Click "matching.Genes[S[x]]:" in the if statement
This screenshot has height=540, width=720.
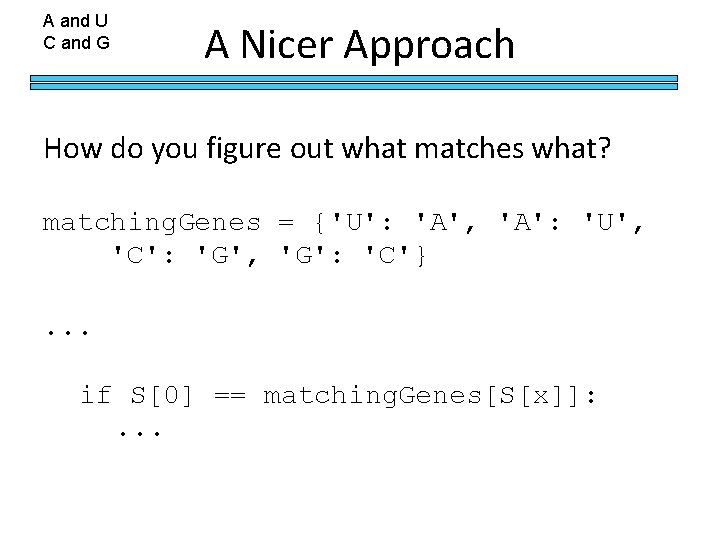pyautogui.click(x=431, y=397)
